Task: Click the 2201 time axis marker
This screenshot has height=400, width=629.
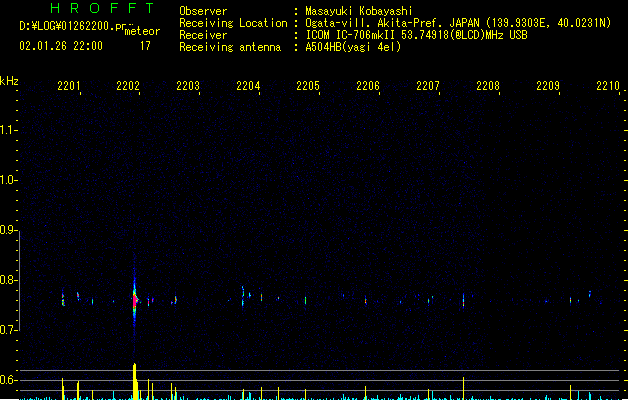Action: coord(69,86)
